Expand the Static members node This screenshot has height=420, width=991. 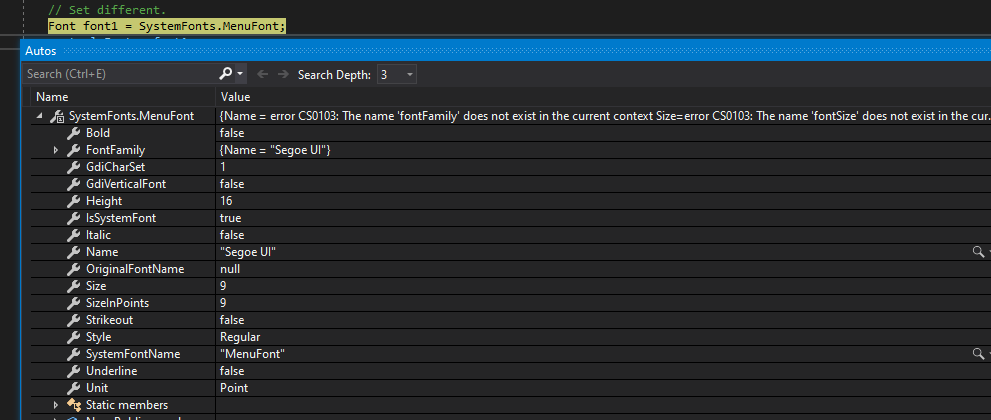click(x=56, y=405)
